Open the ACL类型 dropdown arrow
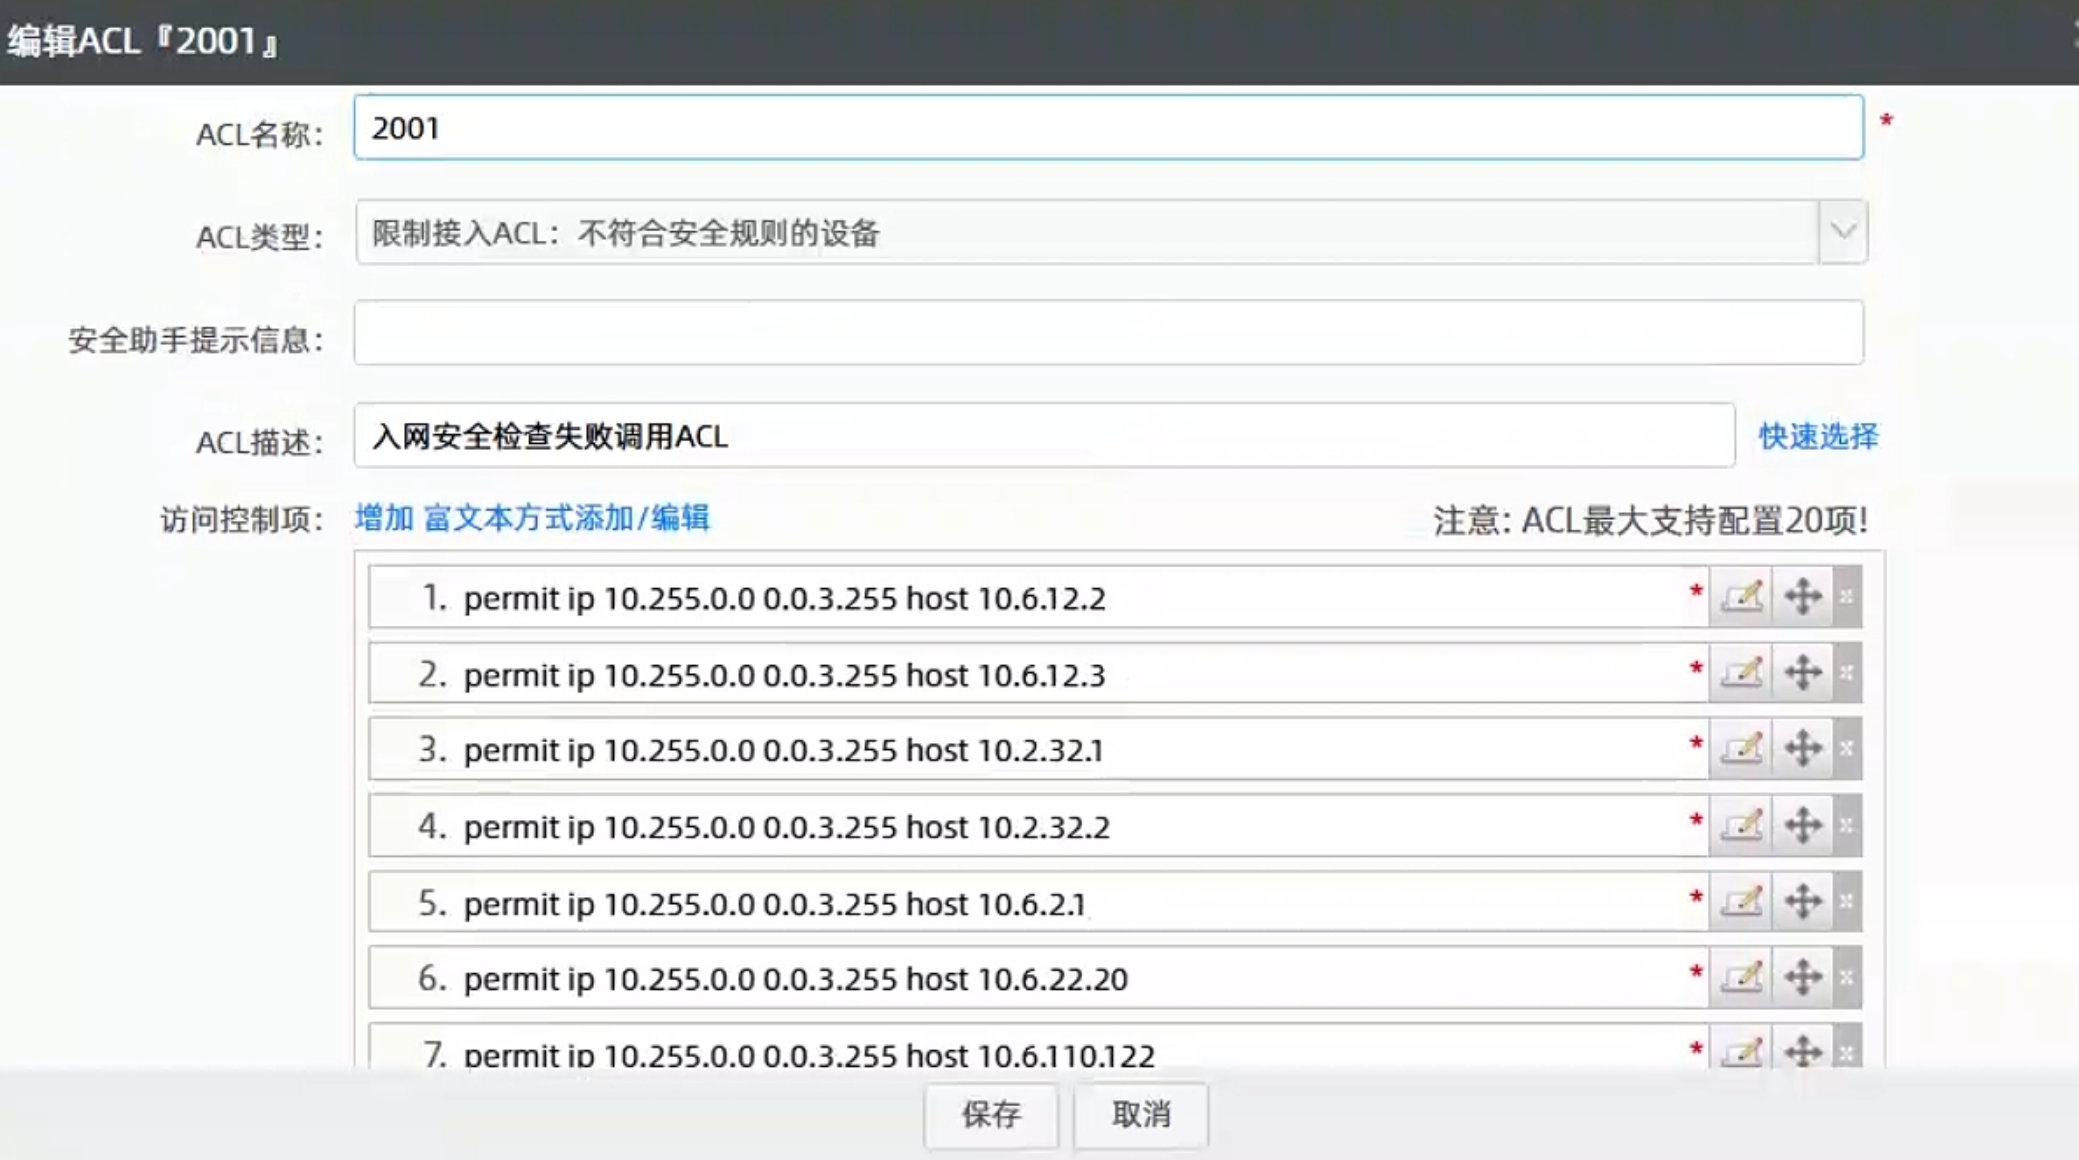The width and height of the screenshot is (2079, 1160). click(1843, 232)
